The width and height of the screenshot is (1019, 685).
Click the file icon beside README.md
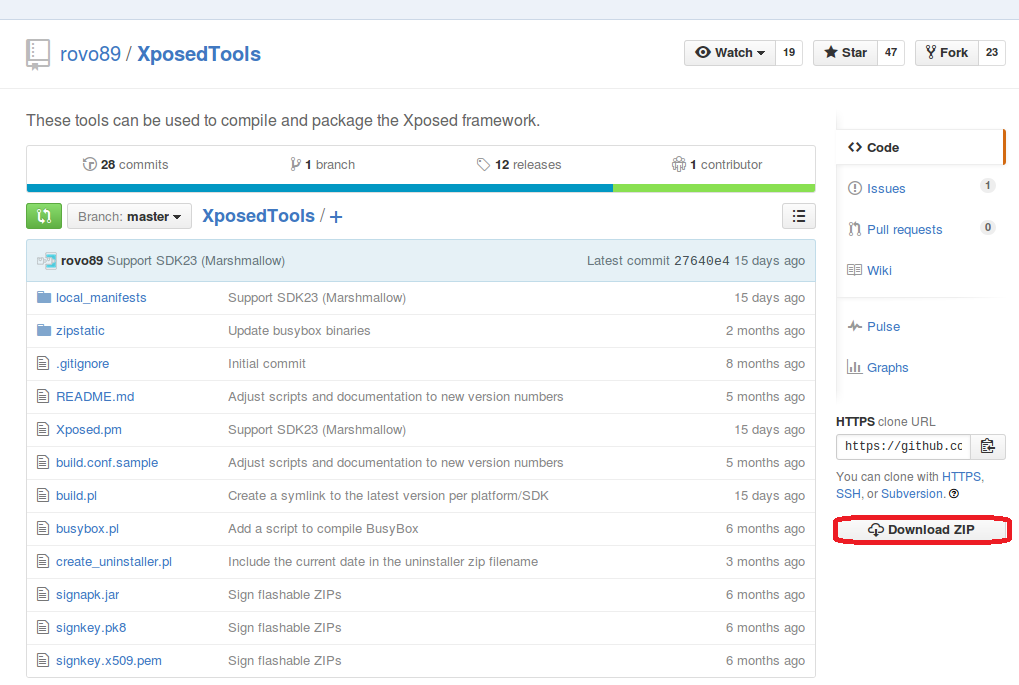click(x=43, y=396)
